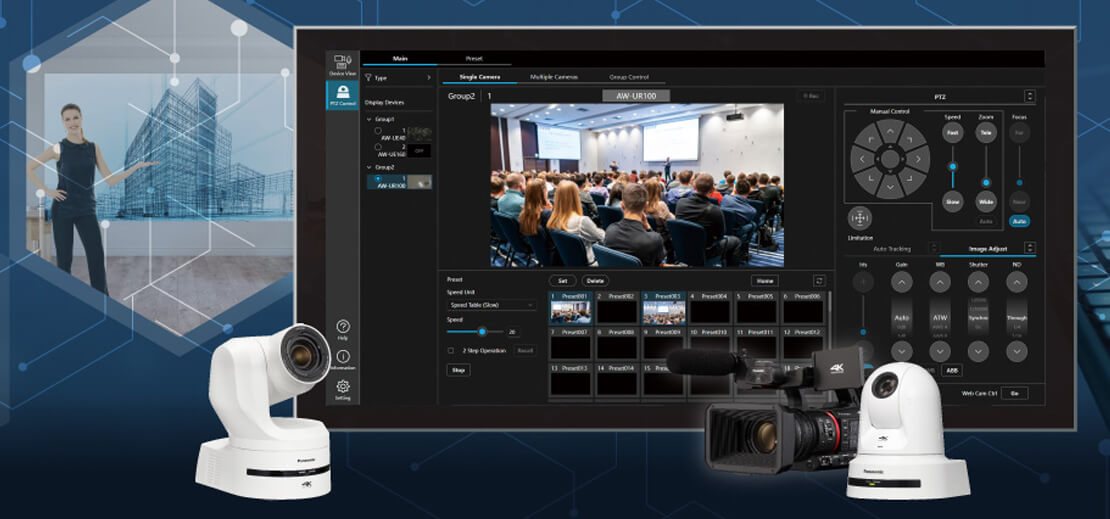
Task: Click the Zoom Tele button
Action: click(x=985, y=132)
